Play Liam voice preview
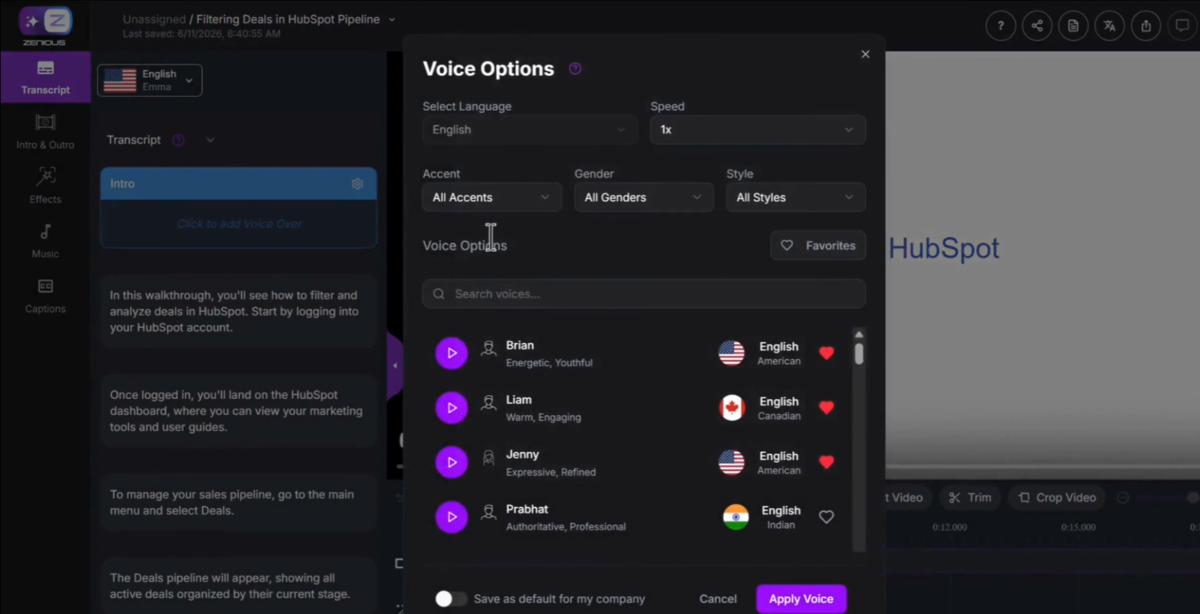The image size is (1200, 614). pyautogui.click(x=452, y=407)
